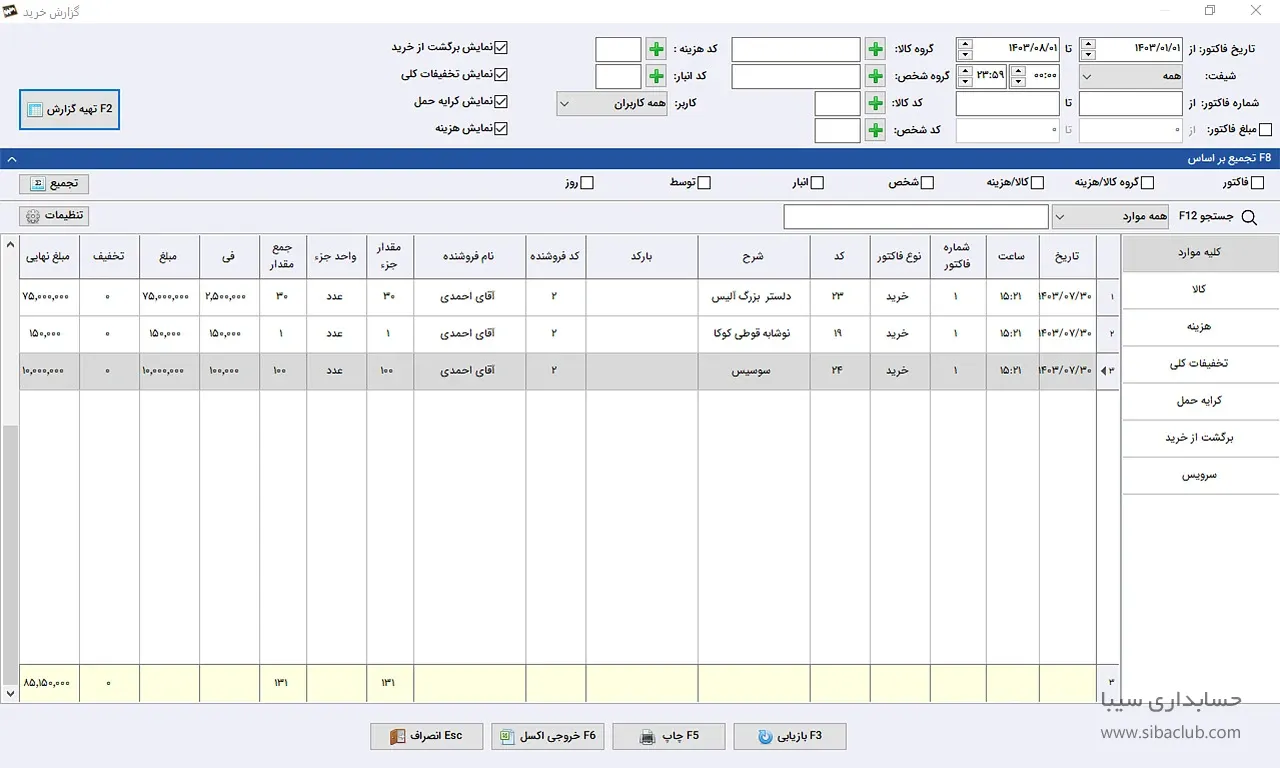Export with F6 خروجی اکسل button
The height and width of the screenshot is (768, 1280).
[x=547, y=736]
